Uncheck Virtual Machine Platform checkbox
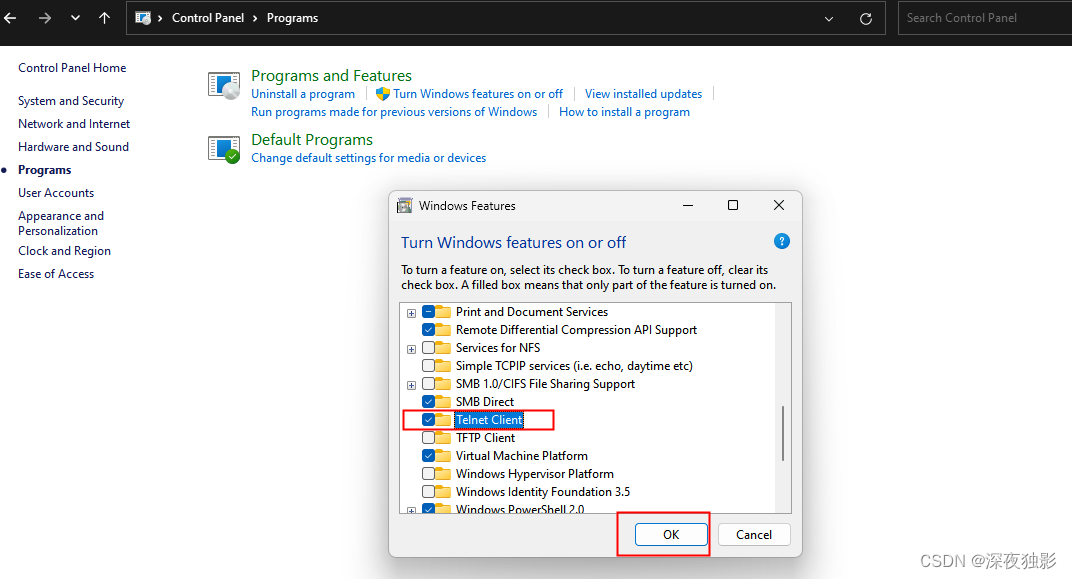This screenshot has width=1072, height=579. (429, 455)
